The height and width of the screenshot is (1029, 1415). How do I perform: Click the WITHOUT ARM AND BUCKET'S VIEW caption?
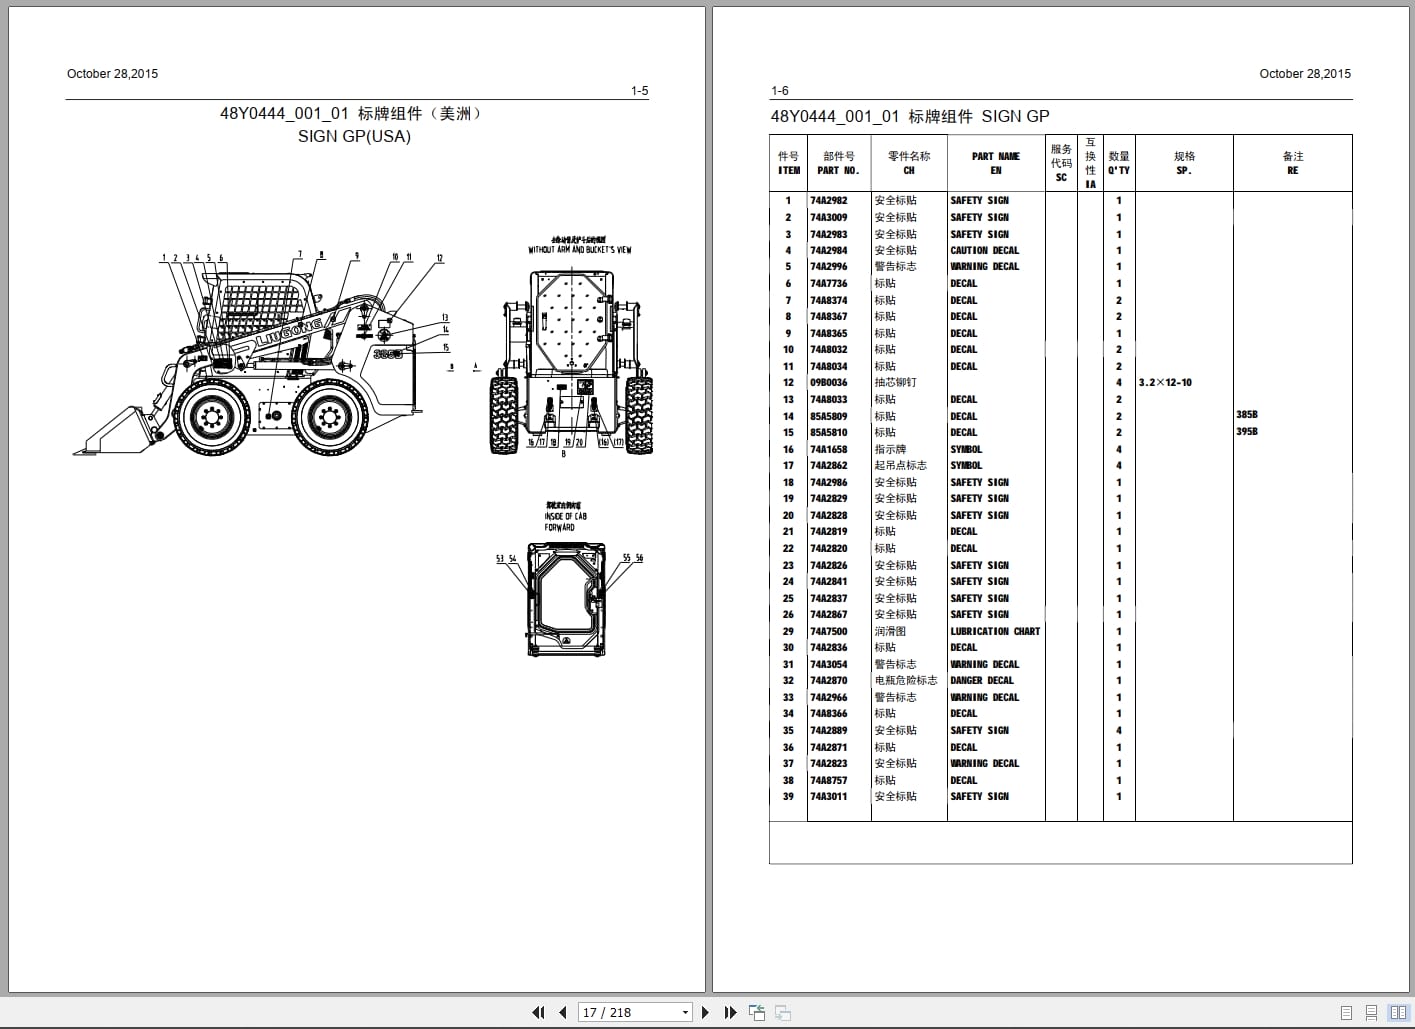pyautogui.click(x=580, y=250)
